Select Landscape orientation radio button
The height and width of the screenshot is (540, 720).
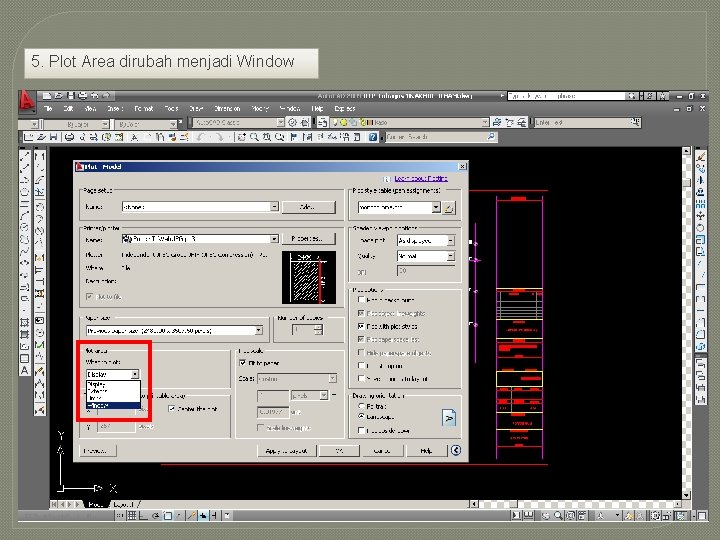coord(361,416)
